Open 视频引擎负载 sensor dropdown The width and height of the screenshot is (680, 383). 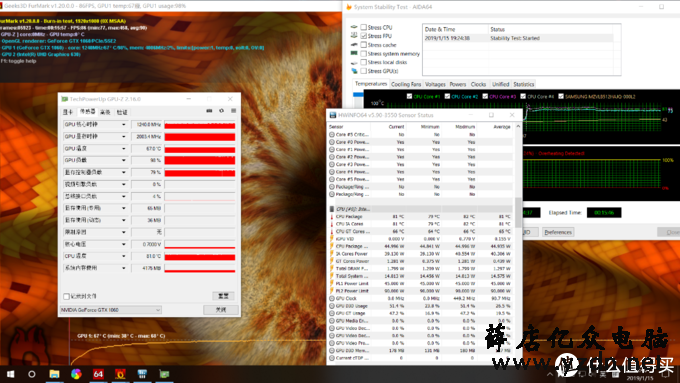(x=124, y=185)
